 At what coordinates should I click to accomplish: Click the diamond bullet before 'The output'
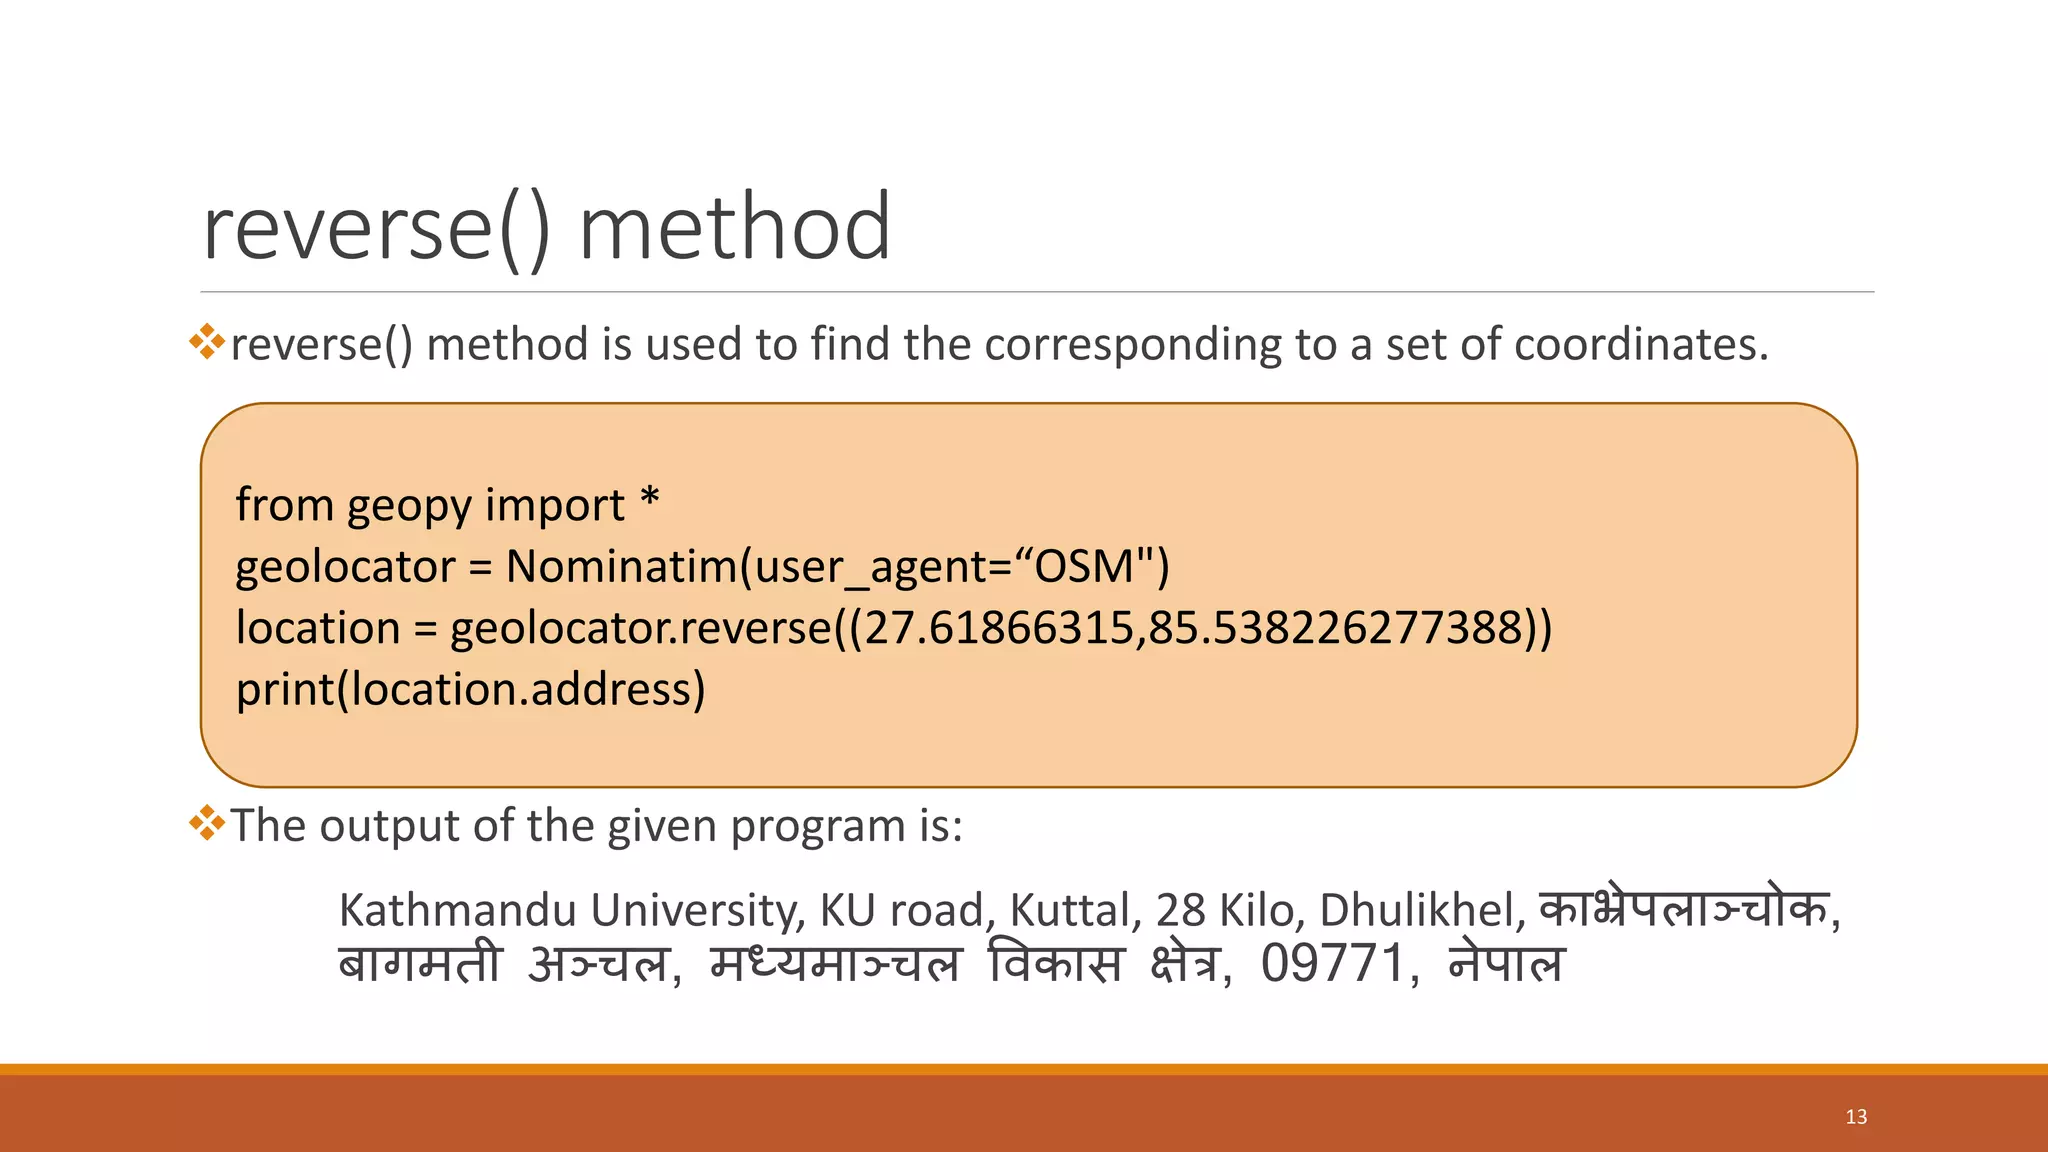[207, 823]
